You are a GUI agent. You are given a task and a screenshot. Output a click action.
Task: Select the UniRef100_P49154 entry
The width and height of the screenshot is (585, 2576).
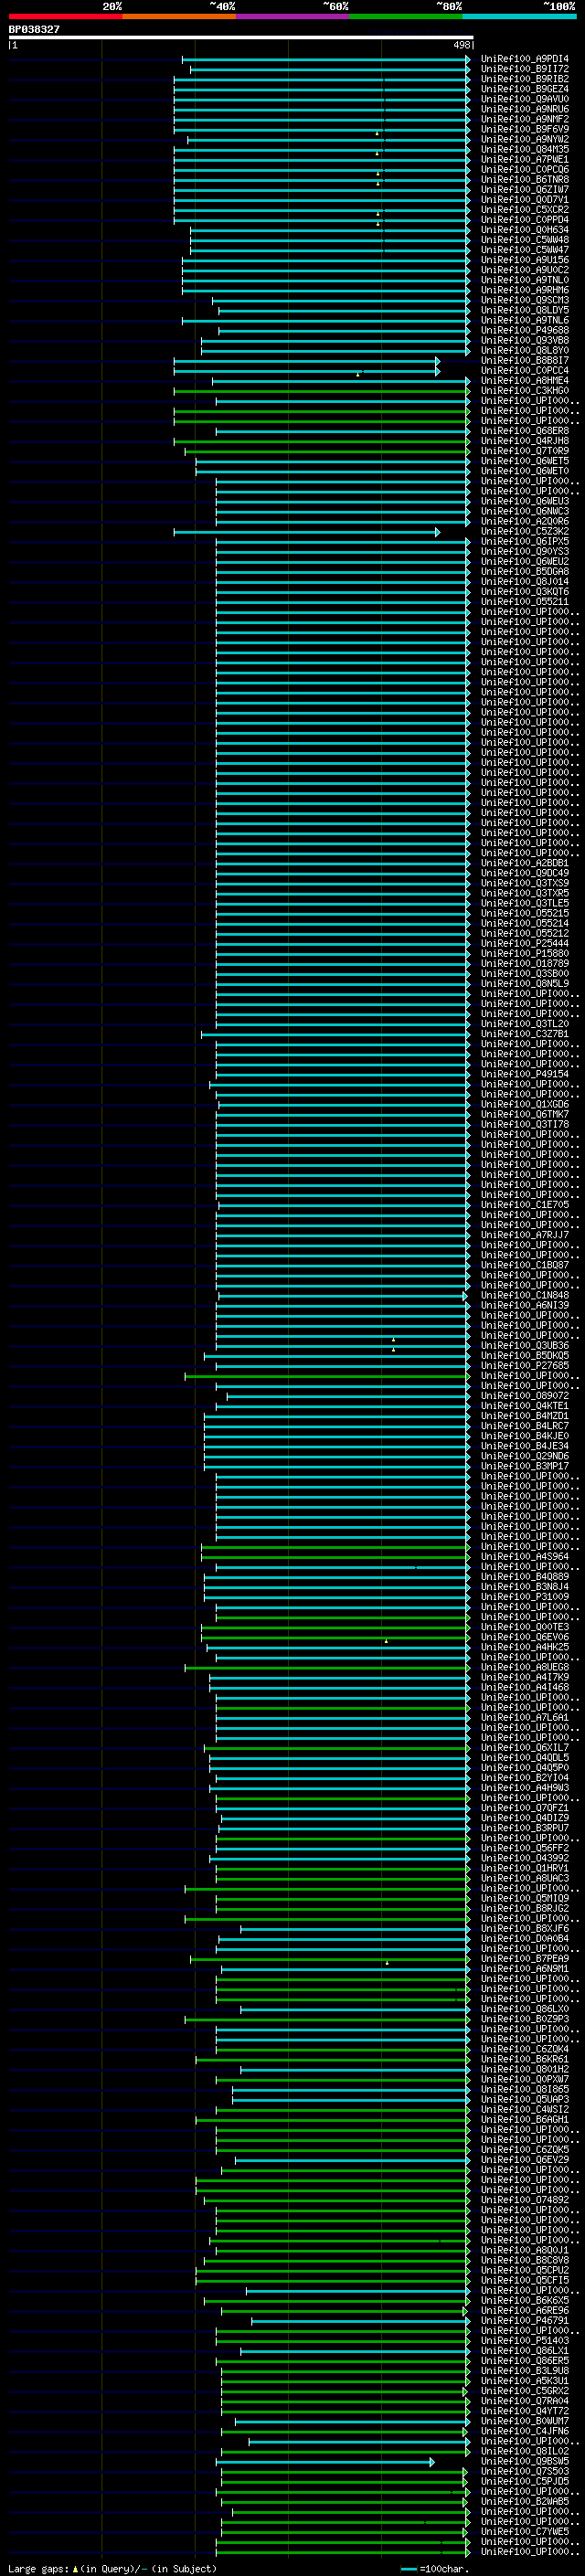tap(524, 1075)
